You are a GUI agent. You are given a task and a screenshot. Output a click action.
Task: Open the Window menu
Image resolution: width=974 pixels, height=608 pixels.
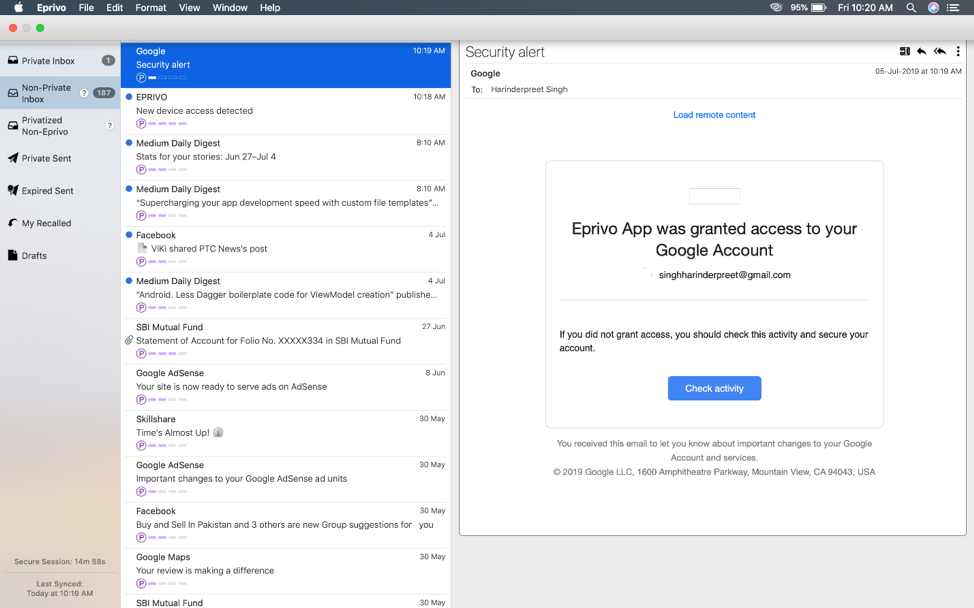click(230, 7)
